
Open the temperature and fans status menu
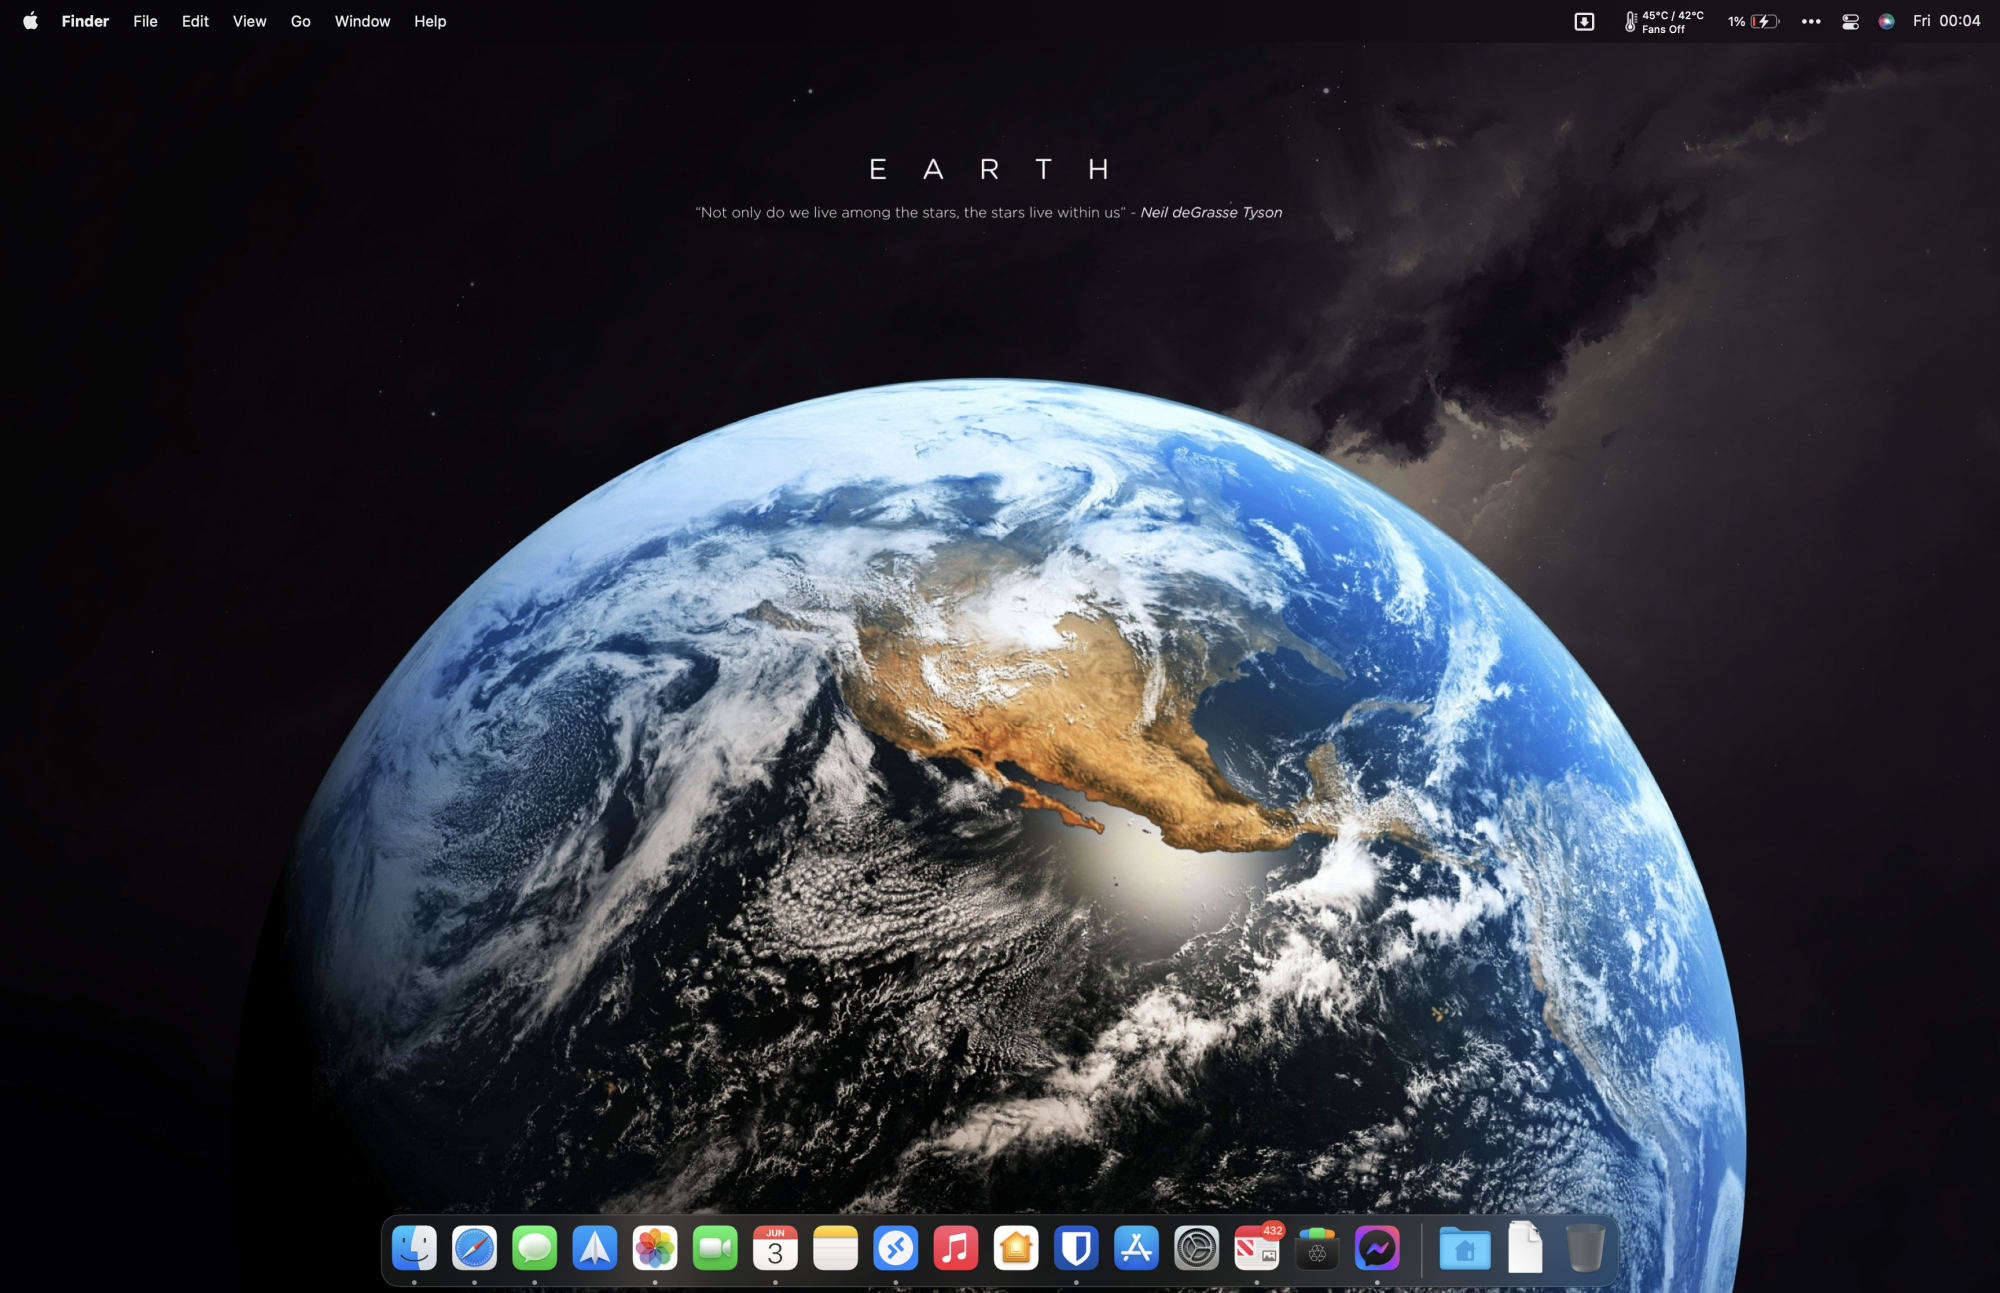point(1664,21)
